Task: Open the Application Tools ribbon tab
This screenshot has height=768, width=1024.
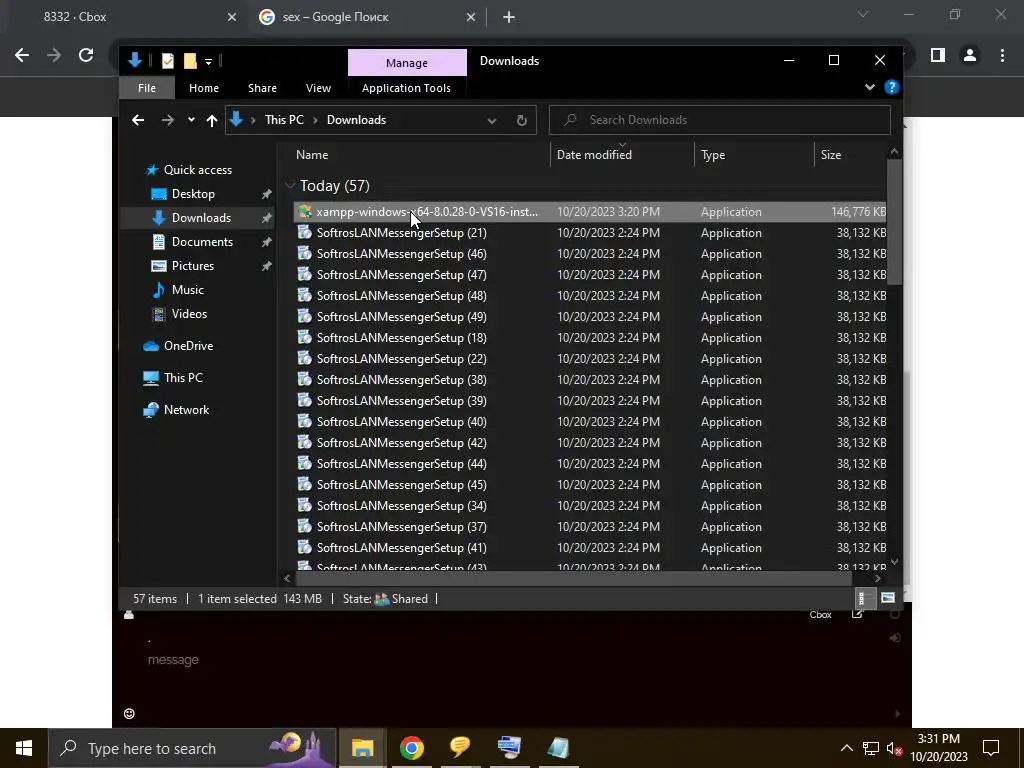Action: pos(406,88)
